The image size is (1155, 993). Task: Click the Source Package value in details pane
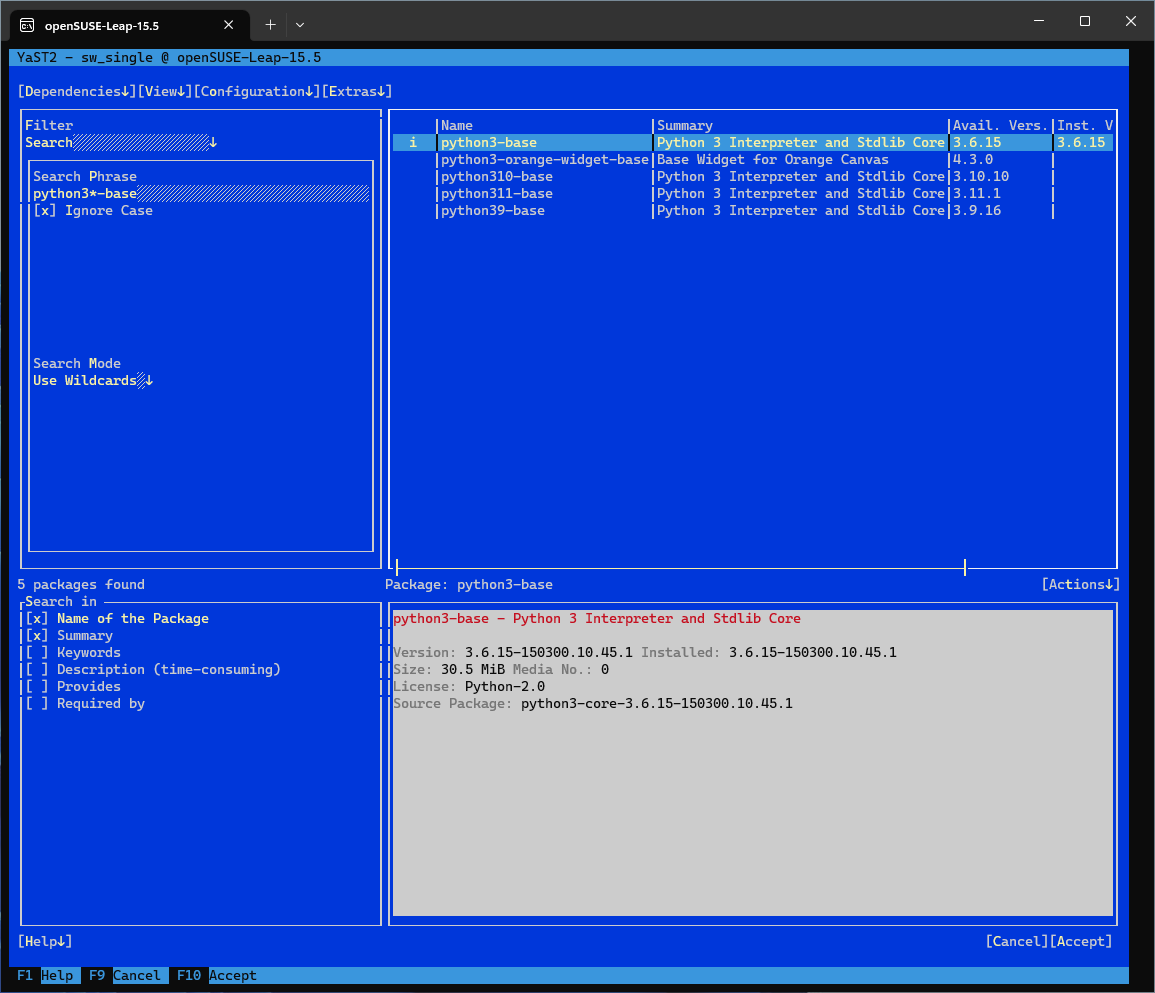pyautogui.click(x=656, y=703)
